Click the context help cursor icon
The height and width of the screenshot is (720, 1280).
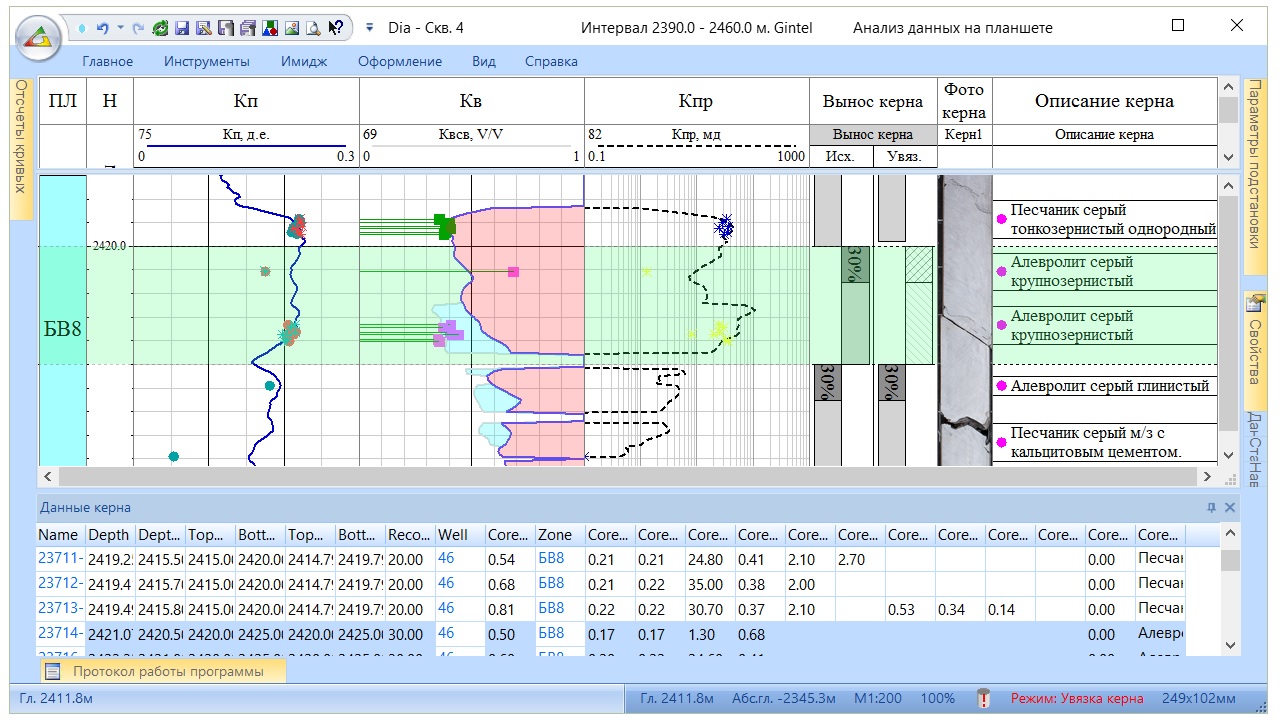336,29
